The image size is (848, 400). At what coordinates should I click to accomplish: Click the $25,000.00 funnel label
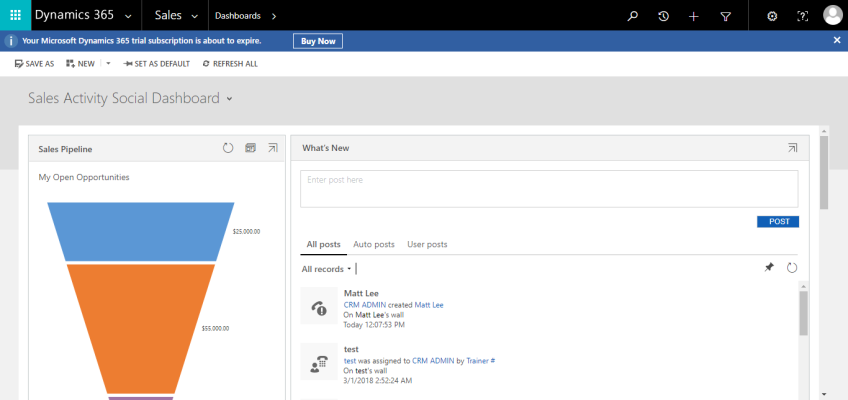[247, 231]
